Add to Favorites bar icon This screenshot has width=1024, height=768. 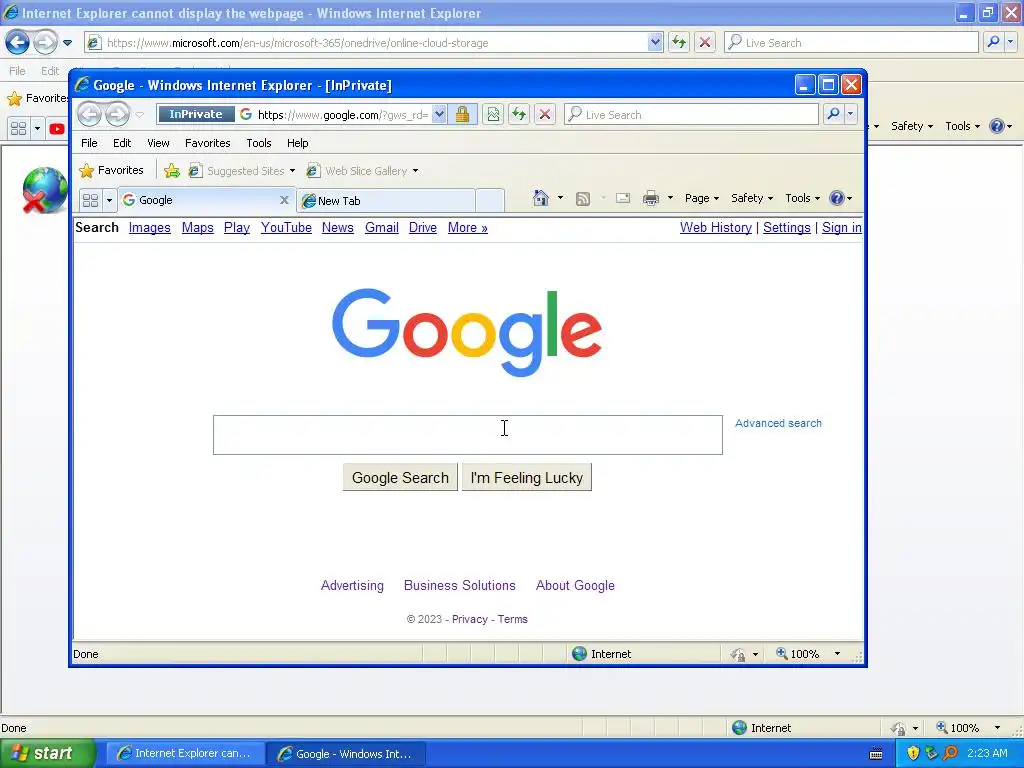coord(172,170)
